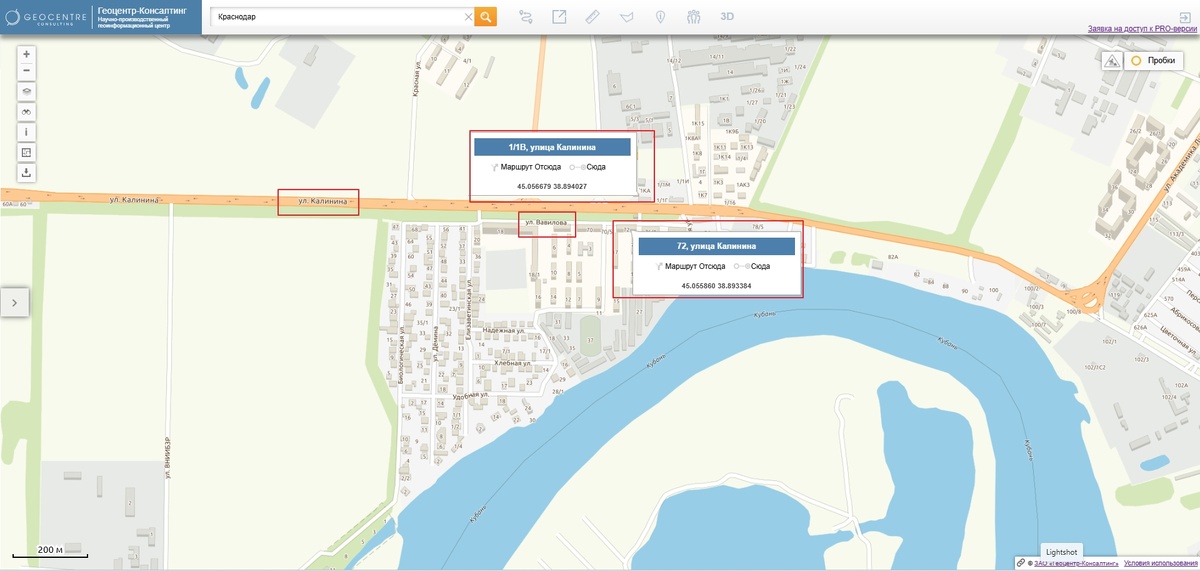Zoom out with the minus button
The image size is (1200, 571).
[27, 72]
